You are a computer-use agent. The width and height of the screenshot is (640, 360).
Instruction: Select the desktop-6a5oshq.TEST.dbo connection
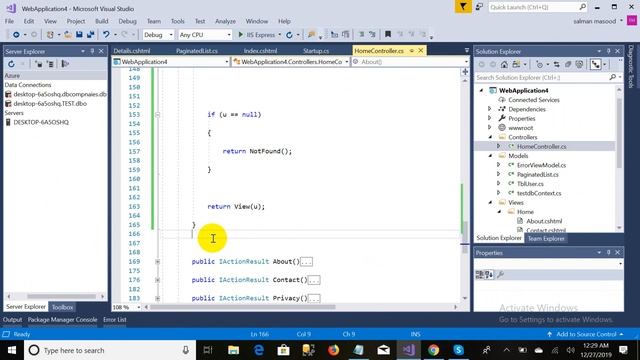point(50,104)
